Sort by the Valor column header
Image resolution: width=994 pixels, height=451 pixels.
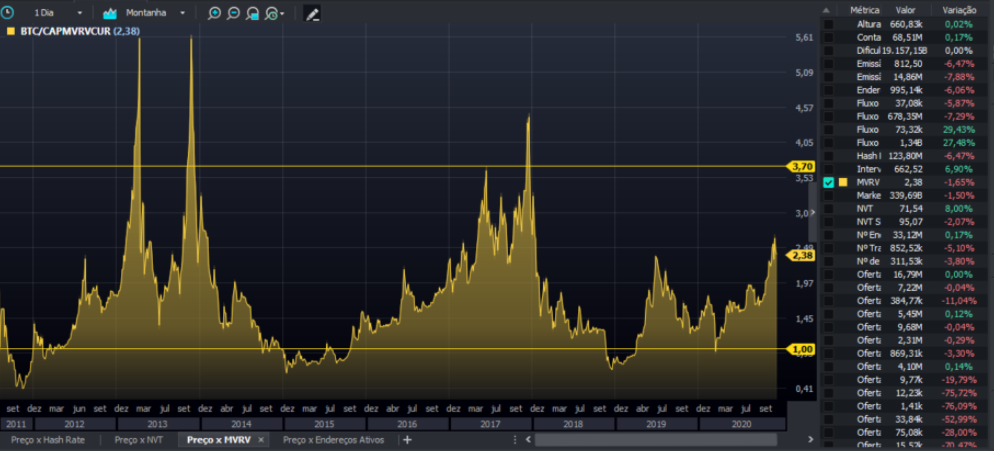(905, 10)
